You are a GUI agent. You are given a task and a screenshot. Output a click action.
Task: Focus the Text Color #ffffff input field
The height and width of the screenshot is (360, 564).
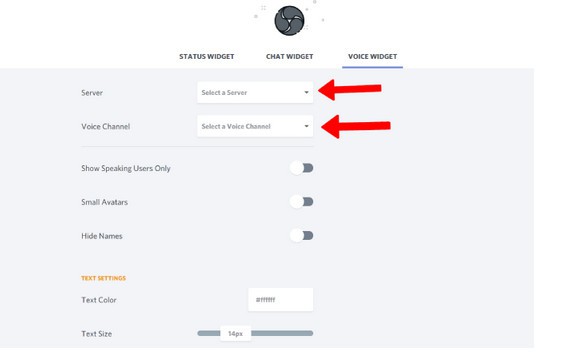(x=281, y=300)
